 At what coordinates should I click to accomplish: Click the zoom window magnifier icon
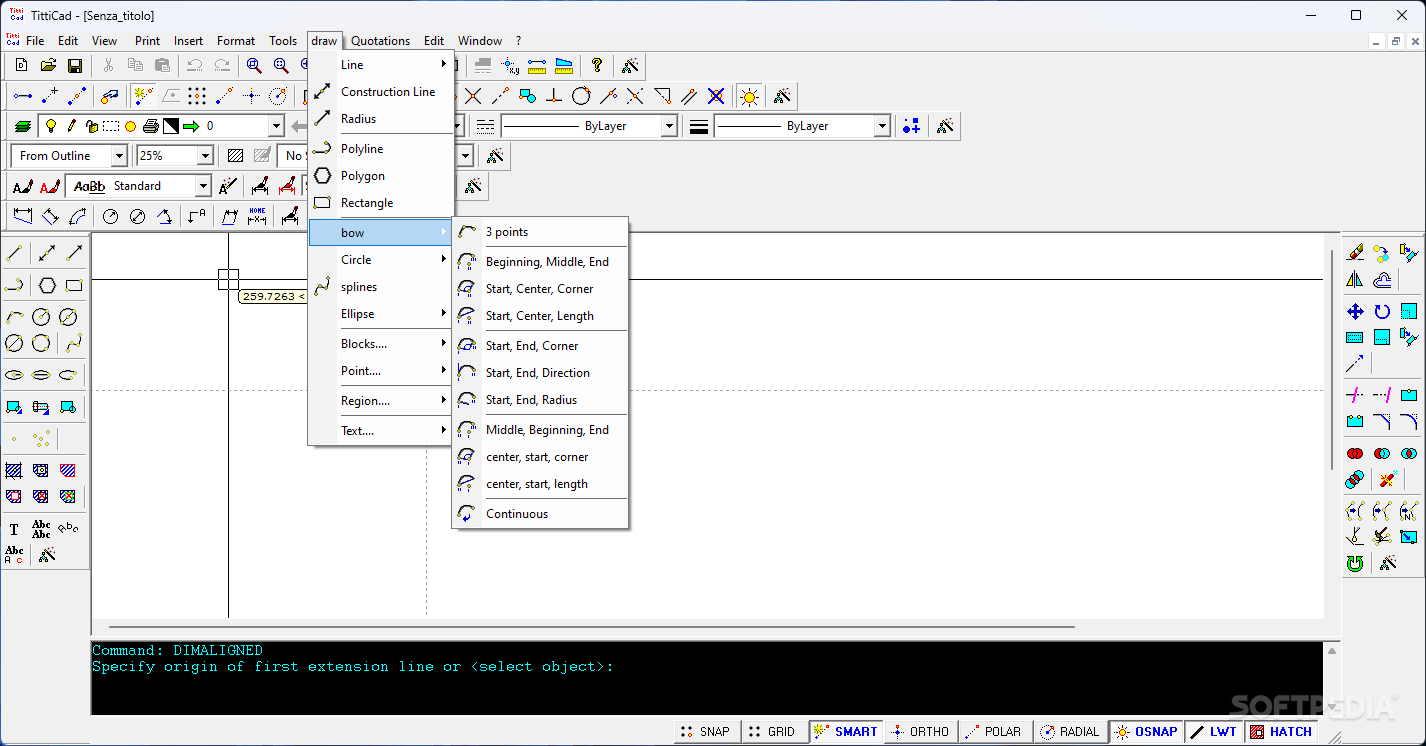[254, 66]
